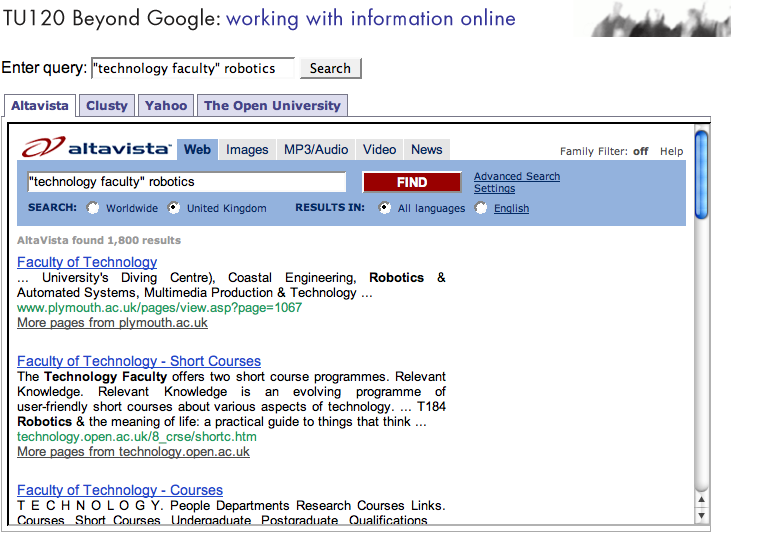766x560 pixels.
Task: Select the English results radio button
Action: coord(481,208)
